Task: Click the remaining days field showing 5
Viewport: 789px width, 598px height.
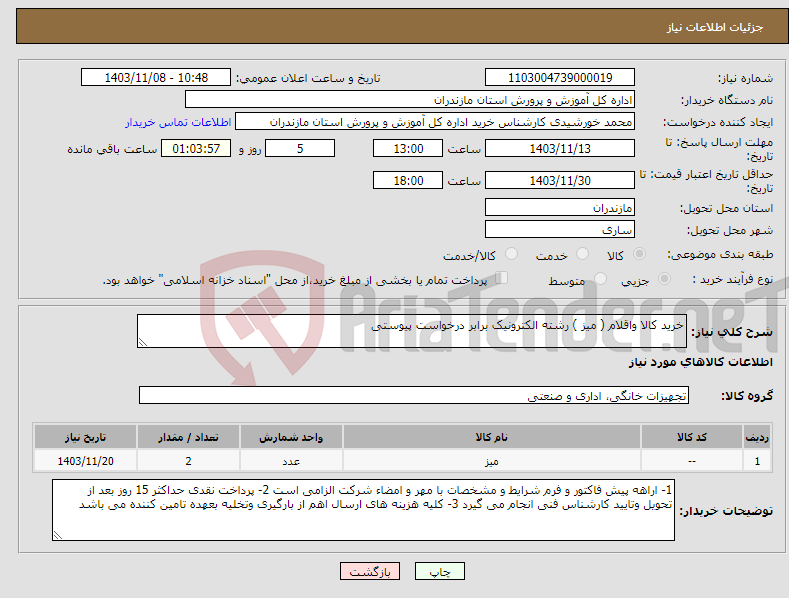Action: (x=300, y=148)
